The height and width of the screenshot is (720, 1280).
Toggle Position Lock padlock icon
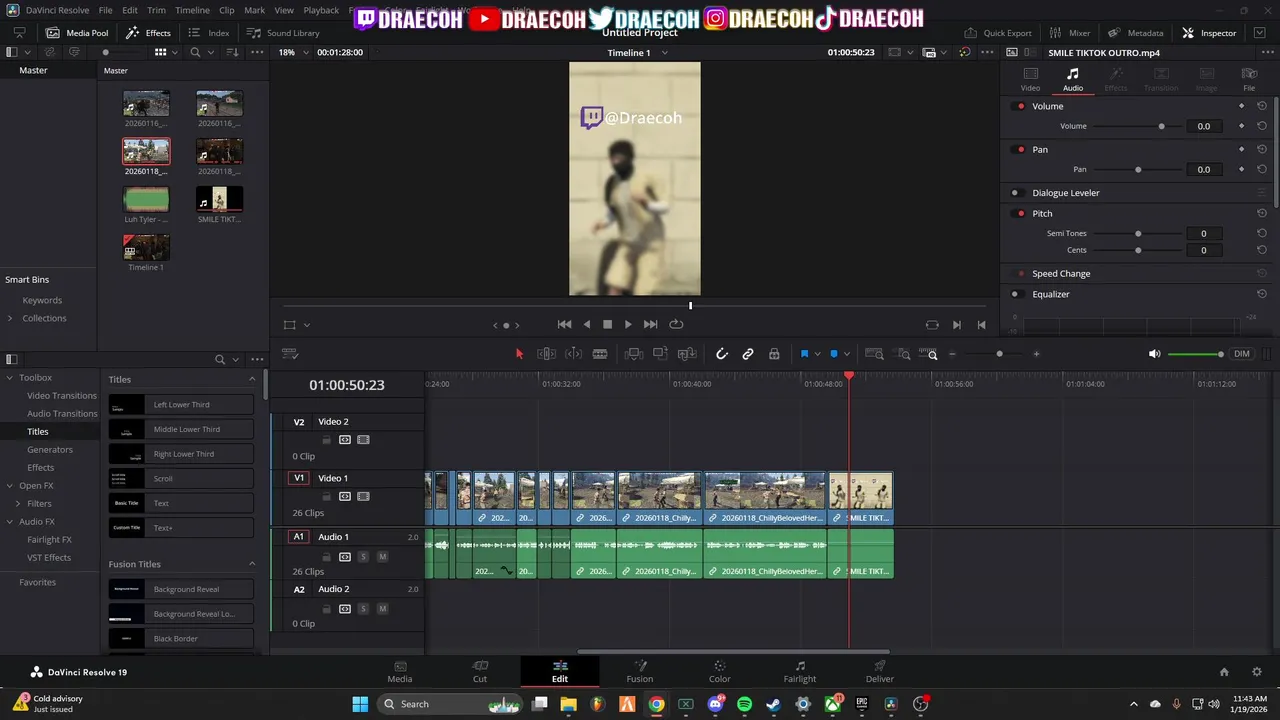[x=774, y=354]
